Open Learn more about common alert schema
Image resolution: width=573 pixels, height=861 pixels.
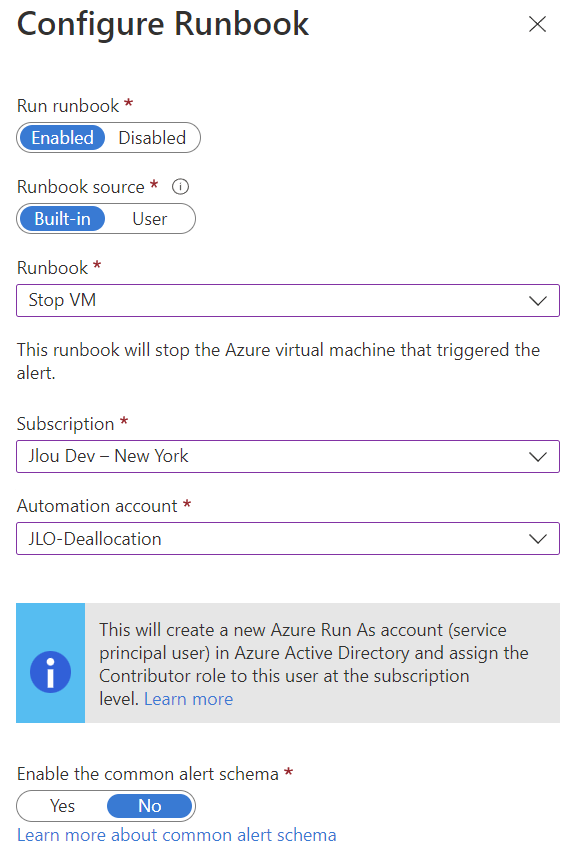(x=176, y=835)
